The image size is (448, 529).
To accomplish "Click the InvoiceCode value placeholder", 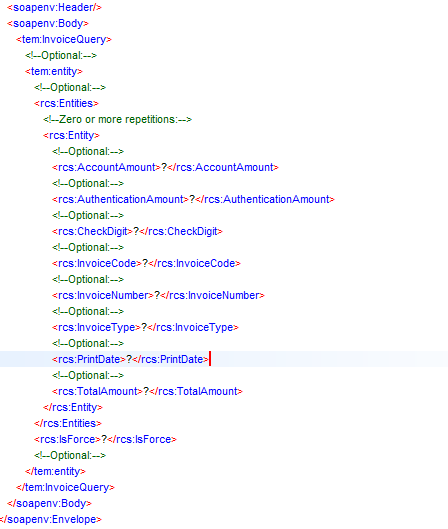I will tap(145, 263).
